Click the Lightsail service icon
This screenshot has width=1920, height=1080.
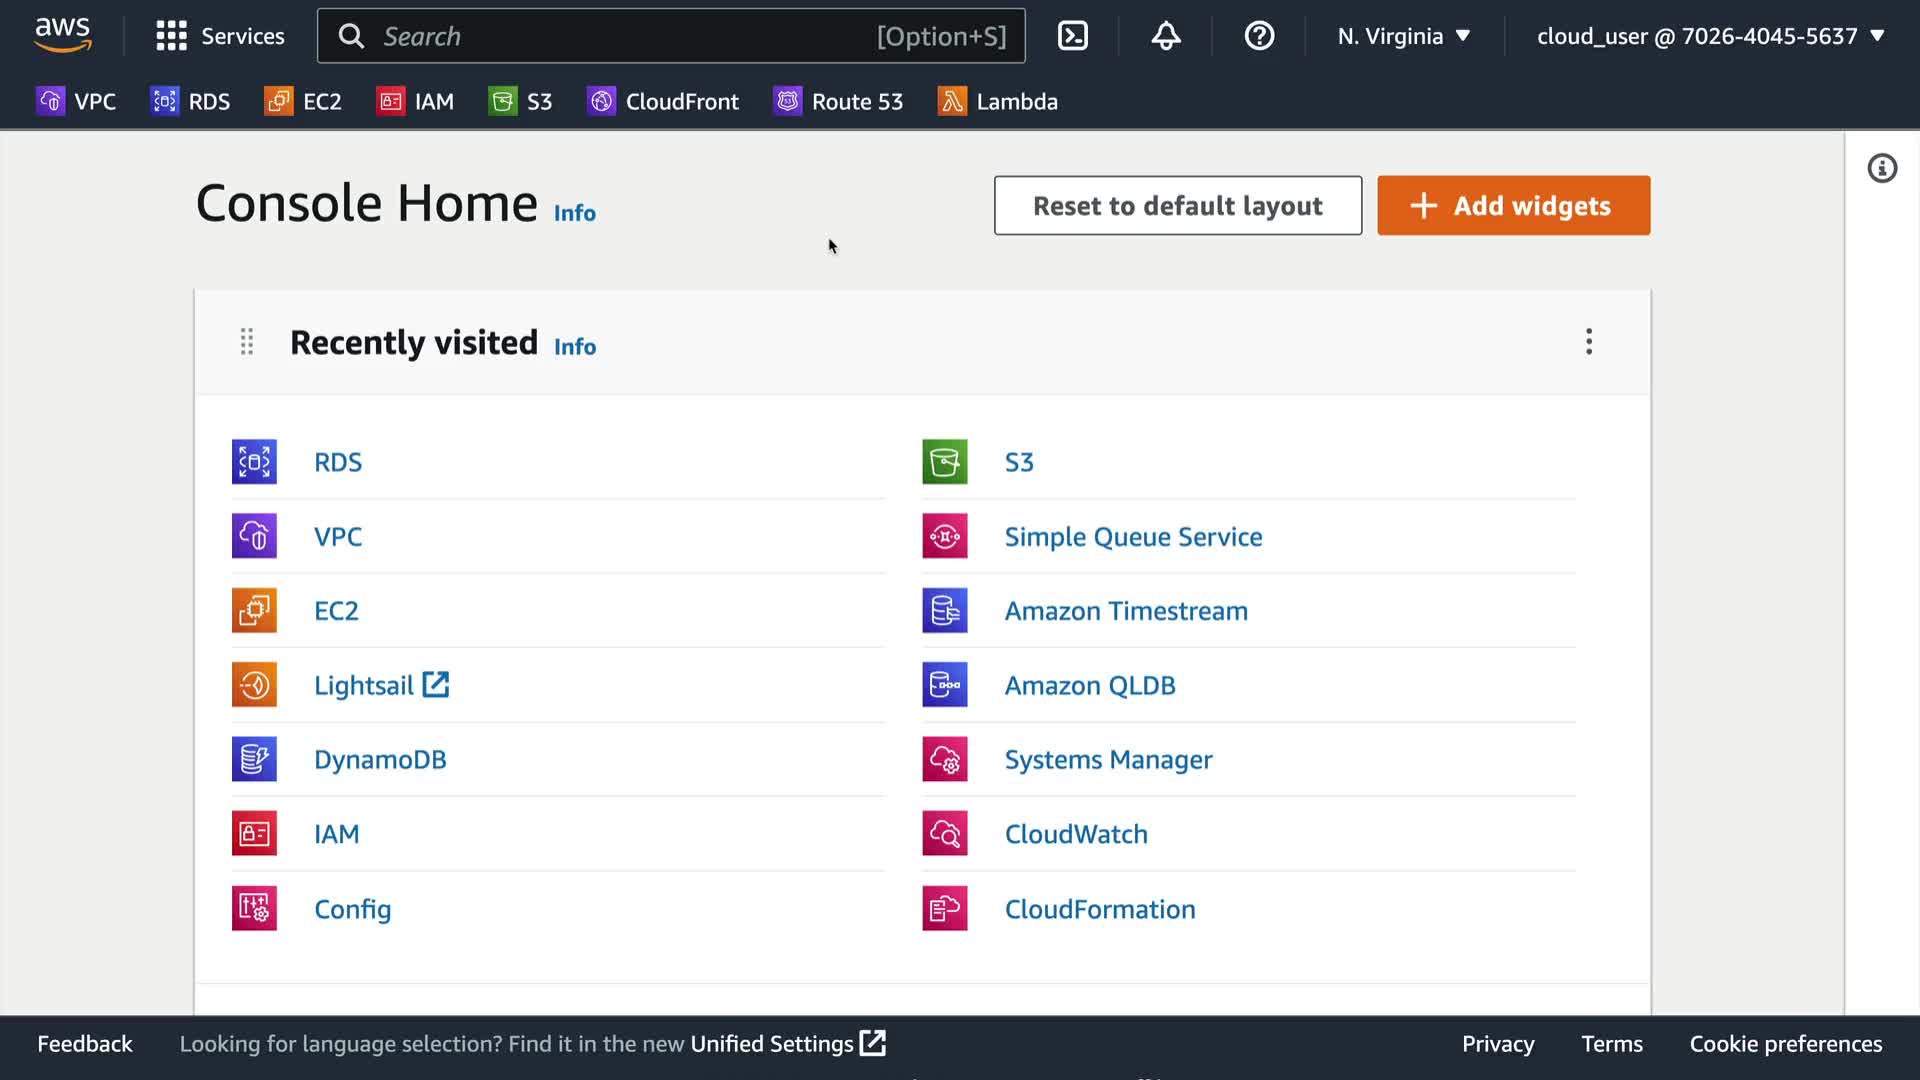point(254,685)
